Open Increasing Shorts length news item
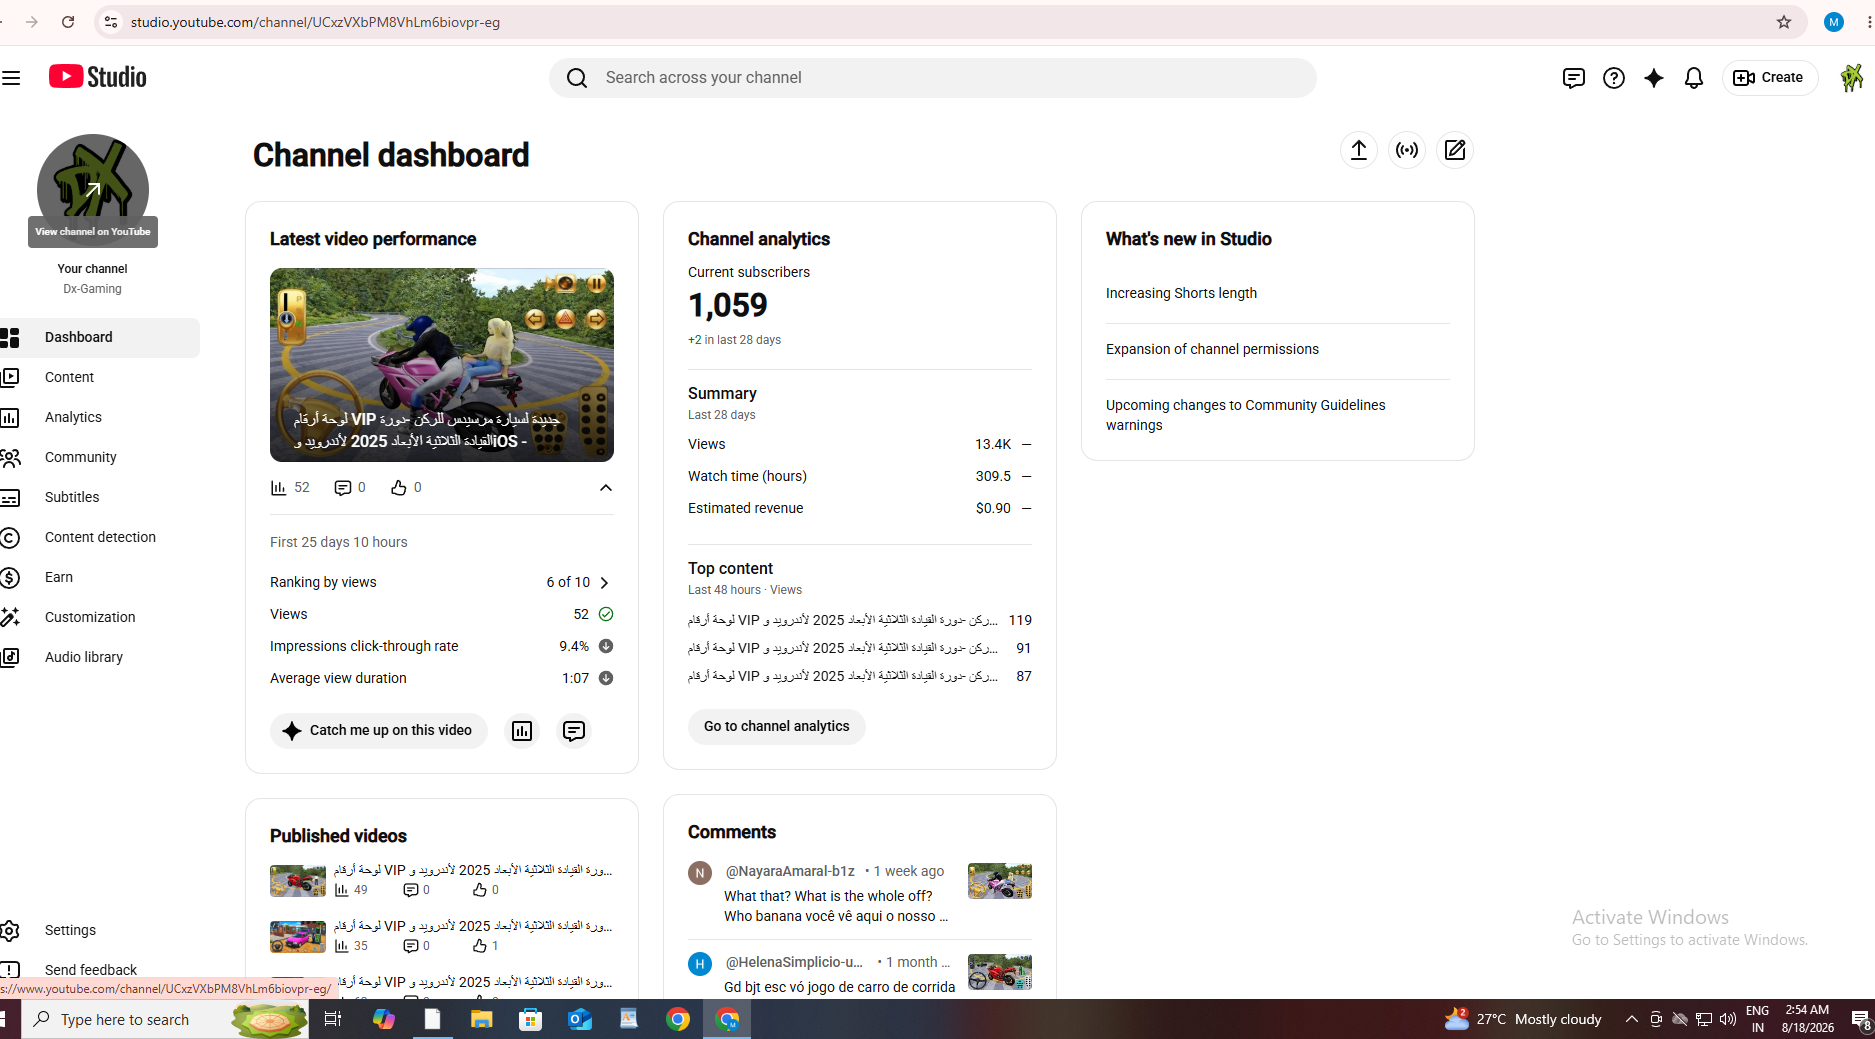Screen dimensions: 1875x1039 1181,293
